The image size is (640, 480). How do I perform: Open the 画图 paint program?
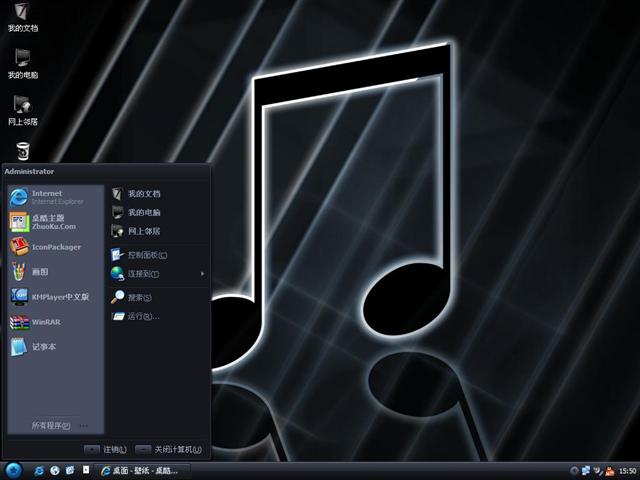coord(40,272)
